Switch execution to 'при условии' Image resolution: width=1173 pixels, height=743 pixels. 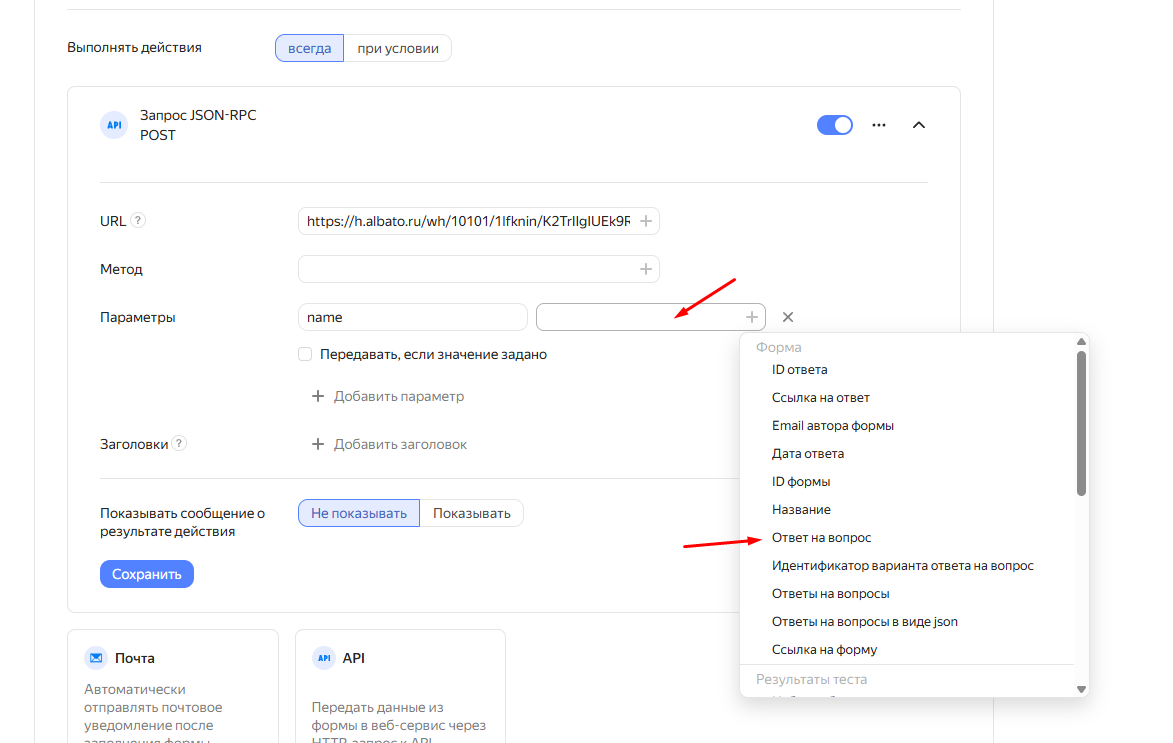pyautogui.click(x=397, y=48)
